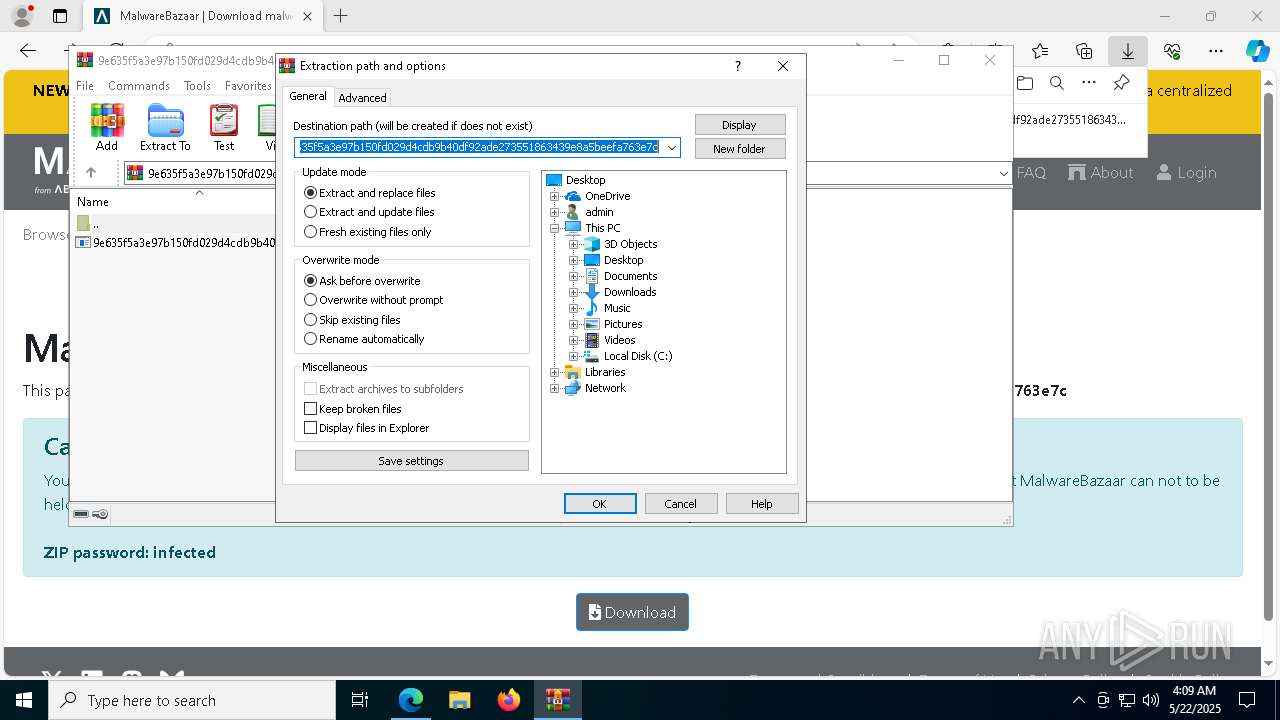Image resolution: width=1280 pixels, height=720 pixels.
Task: Open the browser downloads icon
Action: click(x=1127, y=51)
